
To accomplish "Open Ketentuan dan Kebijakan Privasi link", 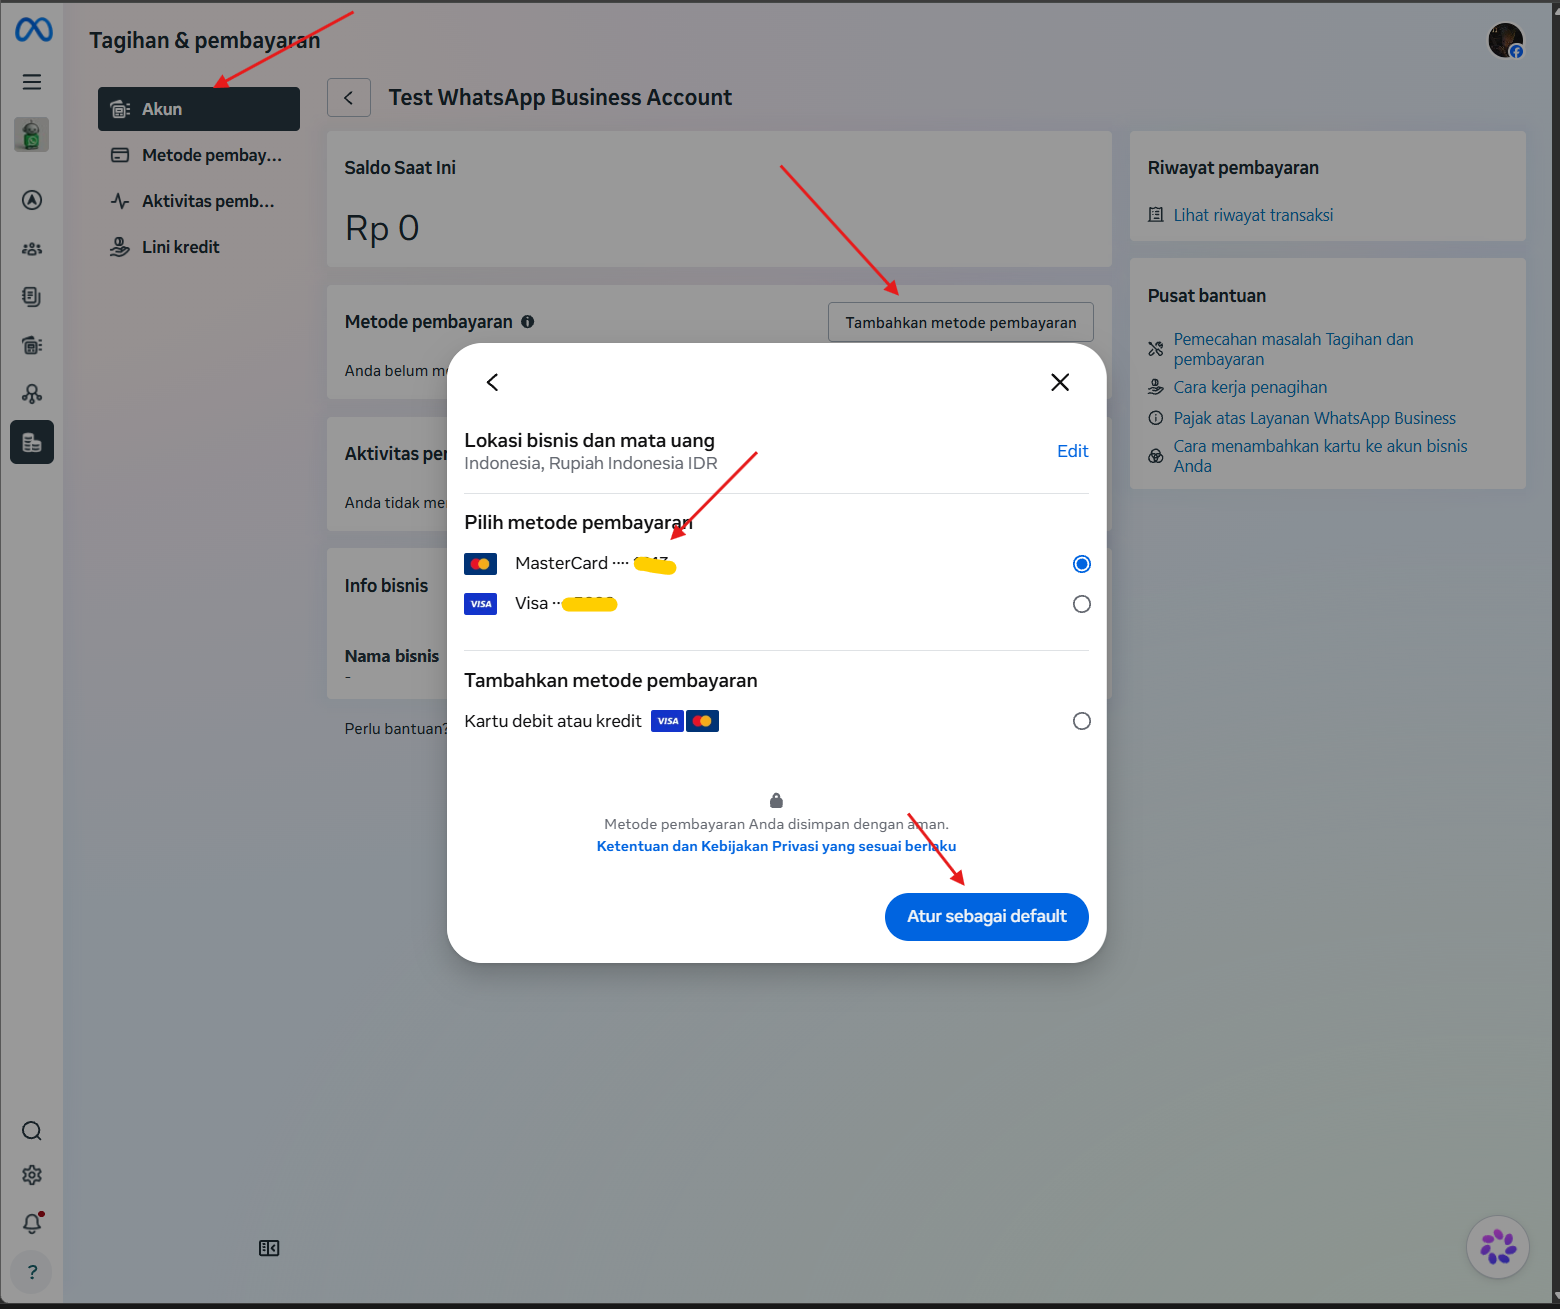I will click(776, 846).
